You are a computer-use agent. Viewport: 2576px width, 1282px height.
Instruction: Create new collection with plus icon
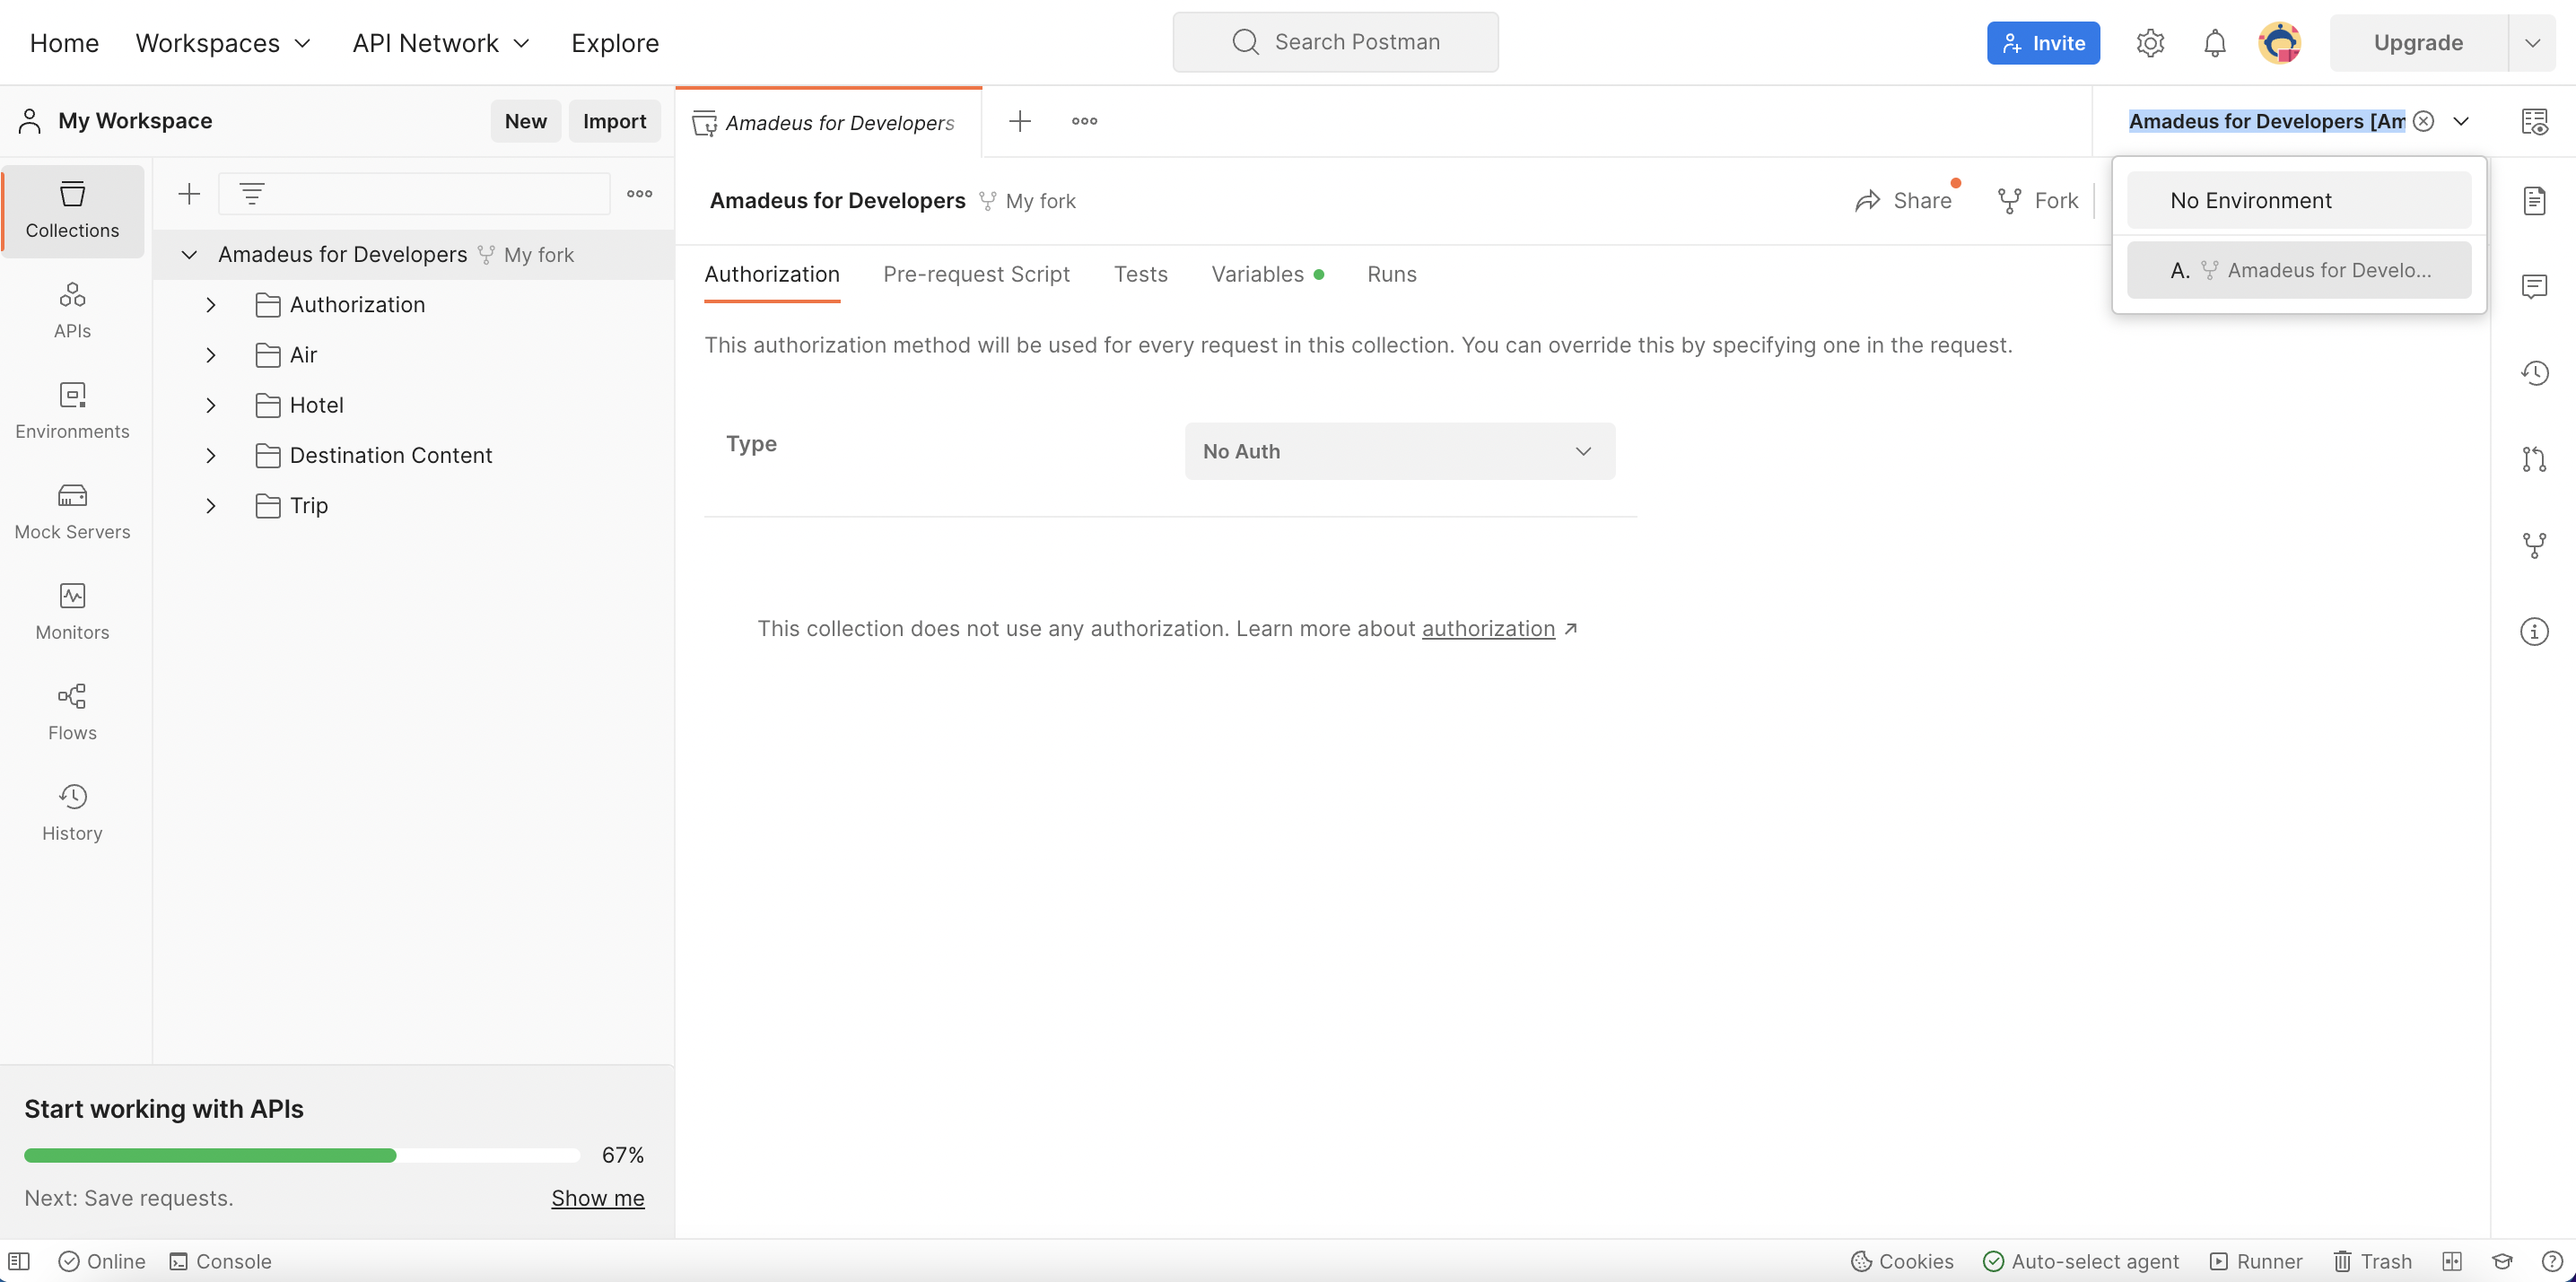(189, 194)
